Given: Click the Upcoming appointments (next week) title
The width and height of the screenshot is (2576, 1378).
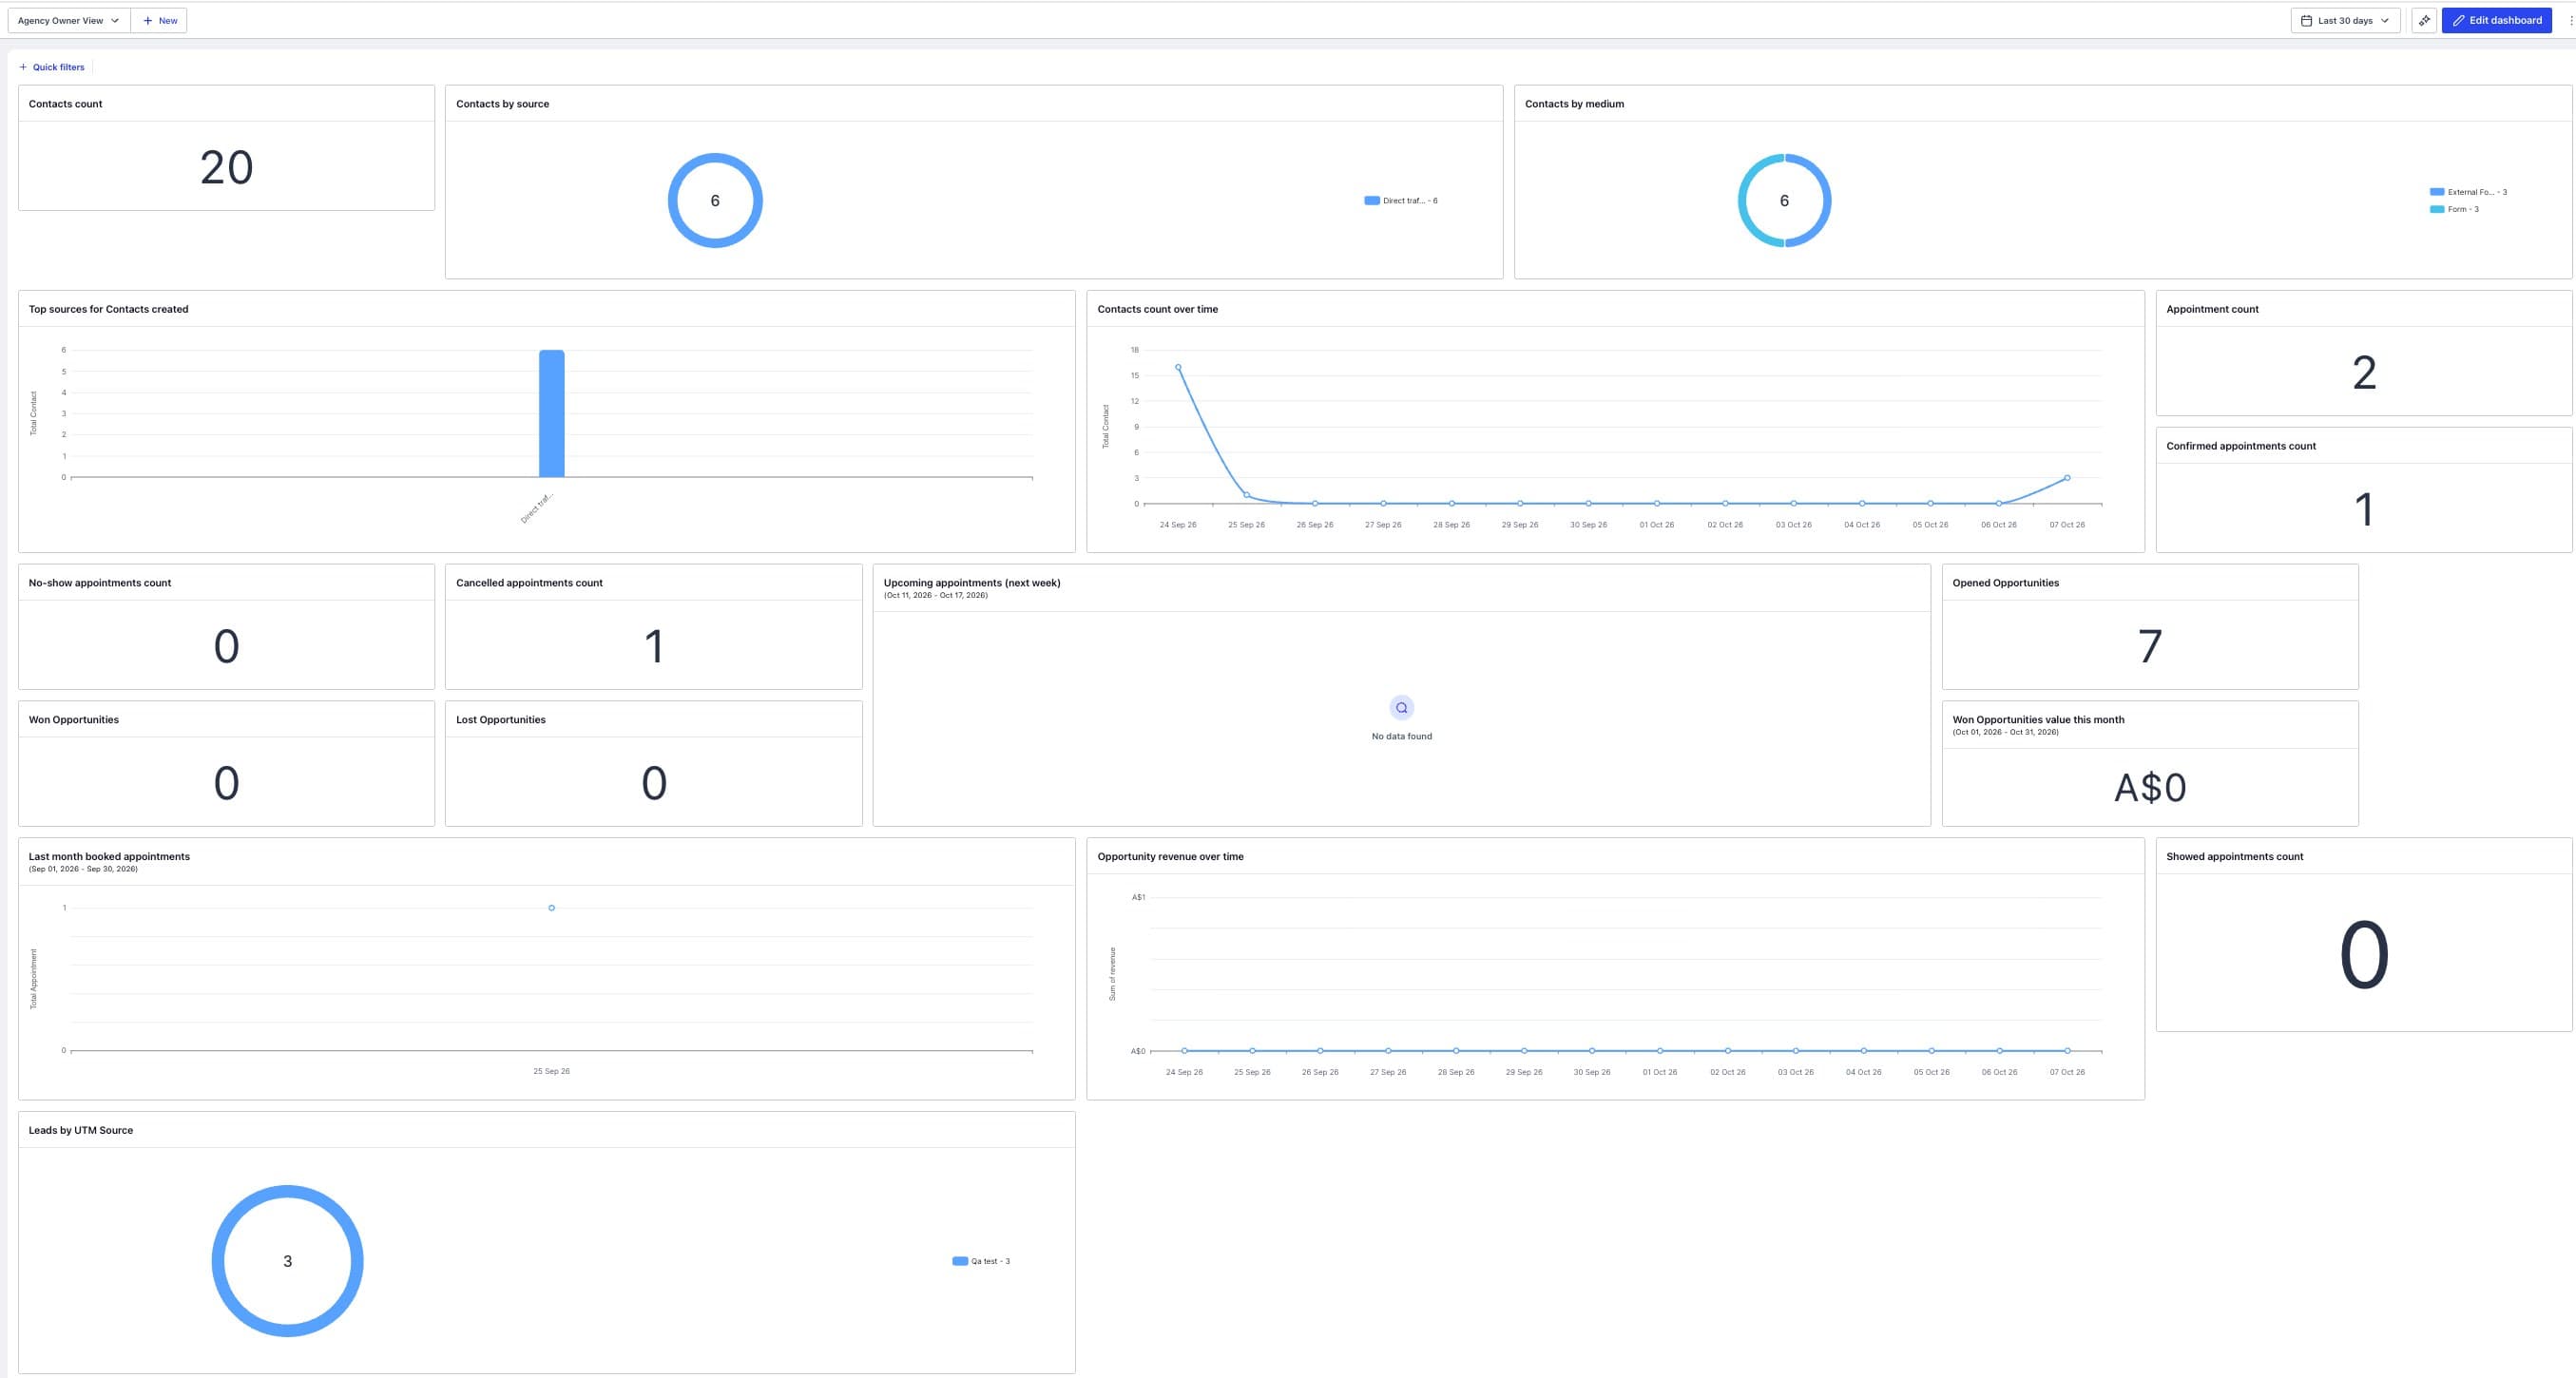Looking at the screenshot, I should pos(972,583).
